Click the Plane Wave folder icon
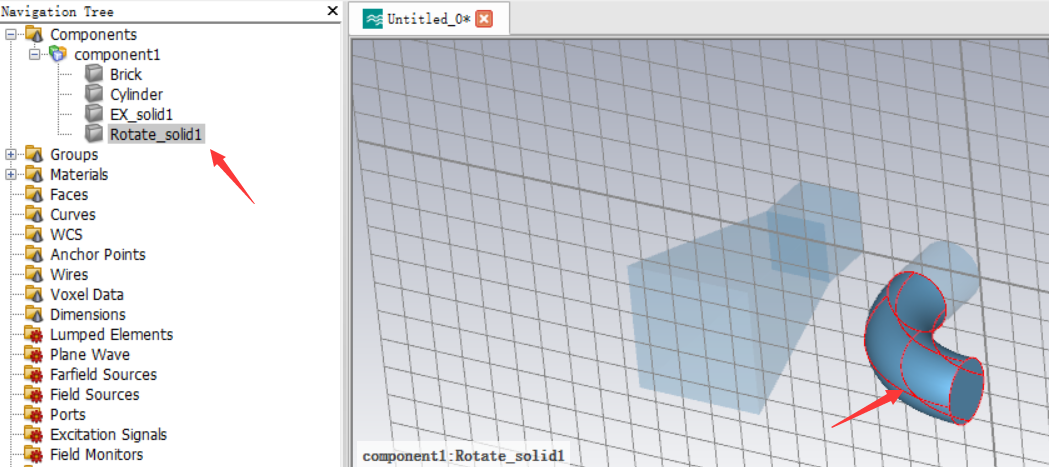Image resolution: width=1049 pixels, height=467 pixels. [x=34, y=354]
